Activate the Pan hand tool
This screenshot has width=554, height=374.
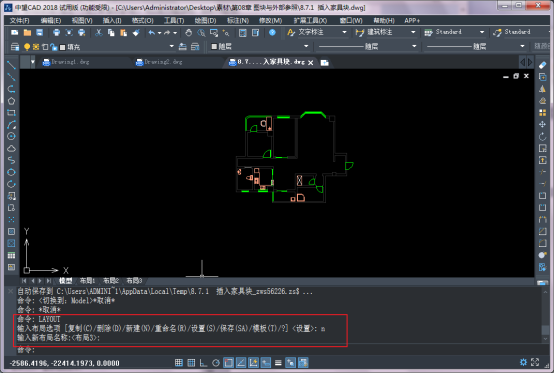tap(188, 33)
